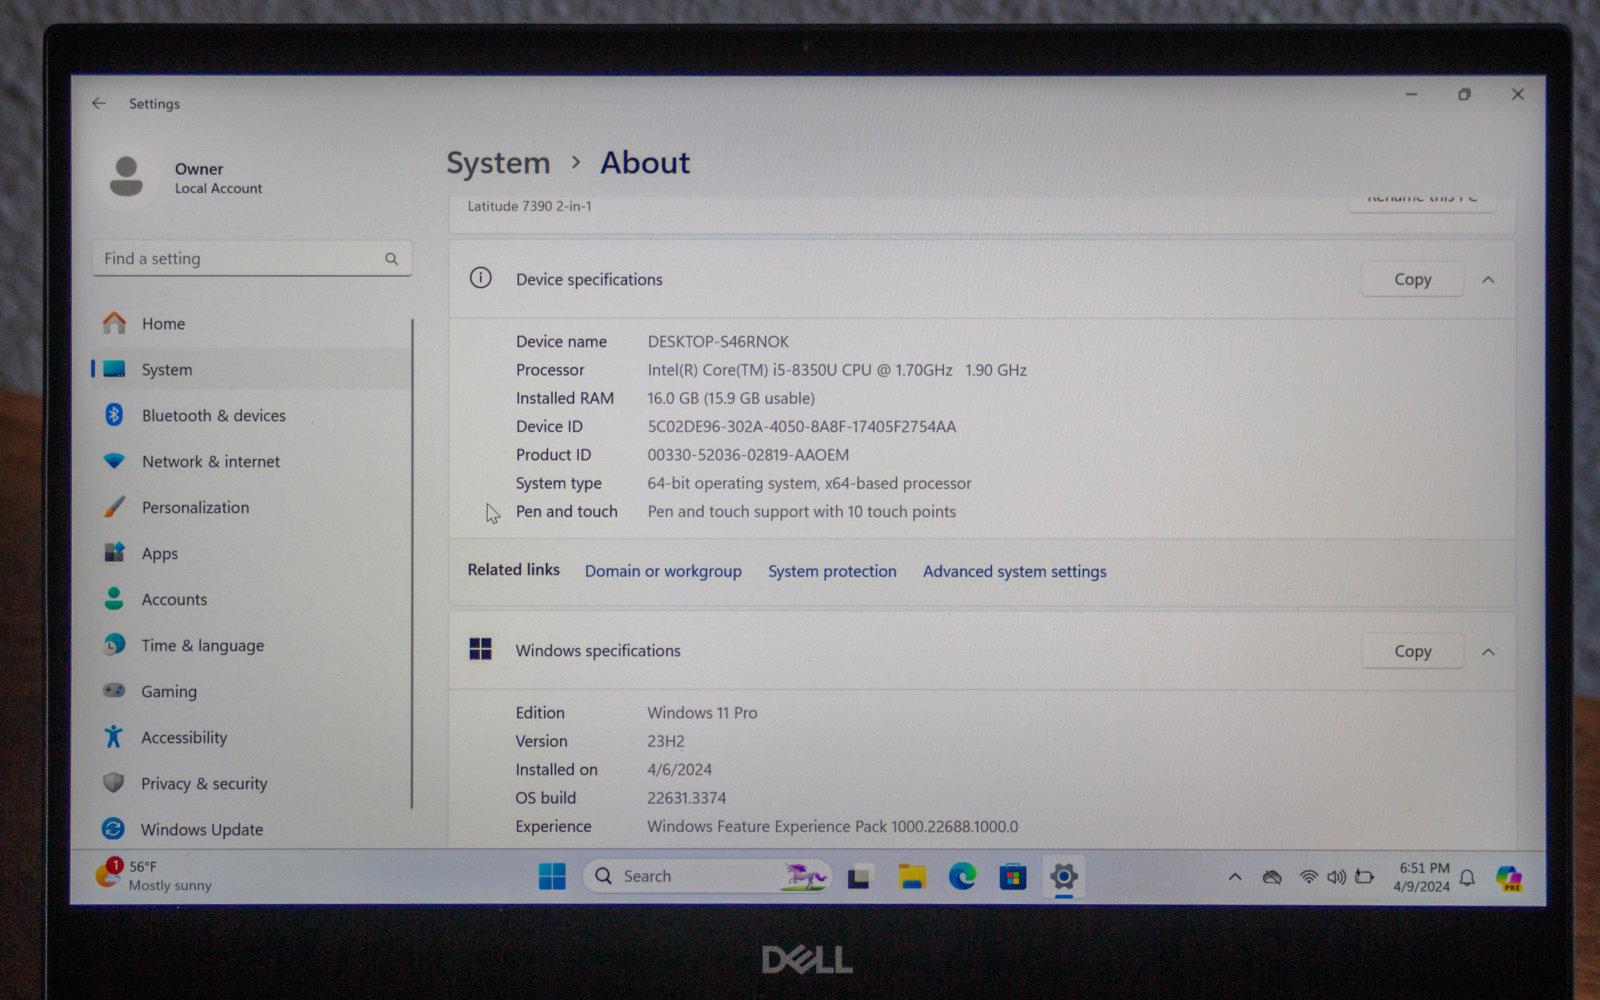Click Latitude 7390 2-in-1 model text

(x=530, y=207)
